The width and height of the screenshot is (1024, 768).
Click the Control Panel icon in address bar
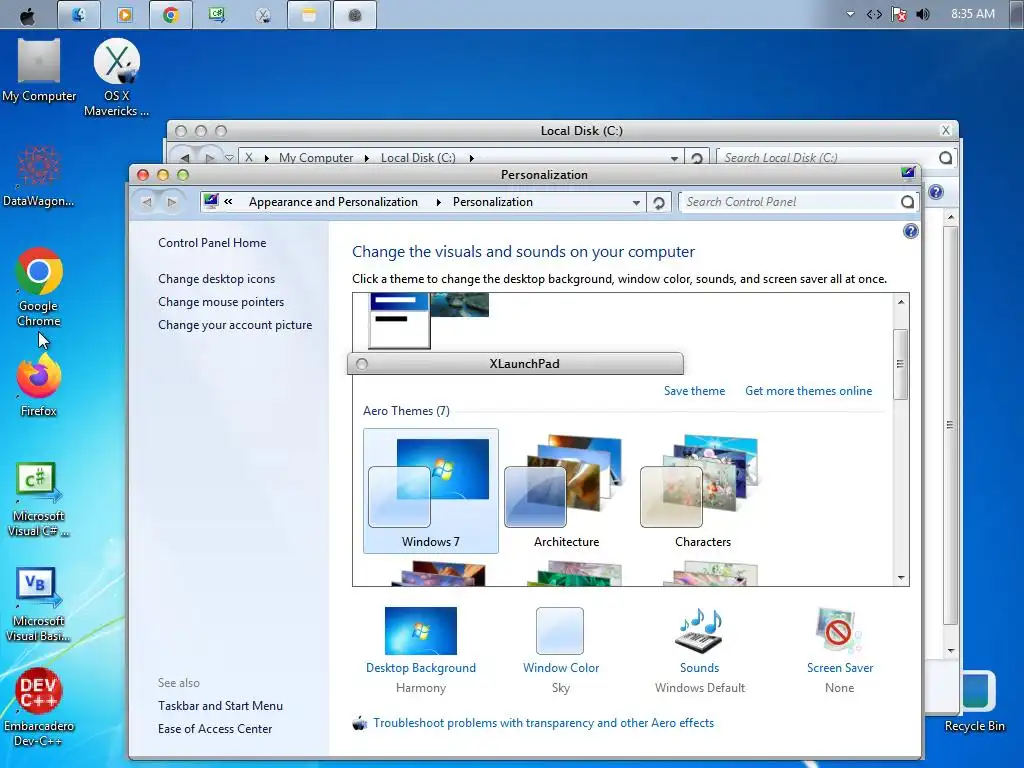(210, 201)
